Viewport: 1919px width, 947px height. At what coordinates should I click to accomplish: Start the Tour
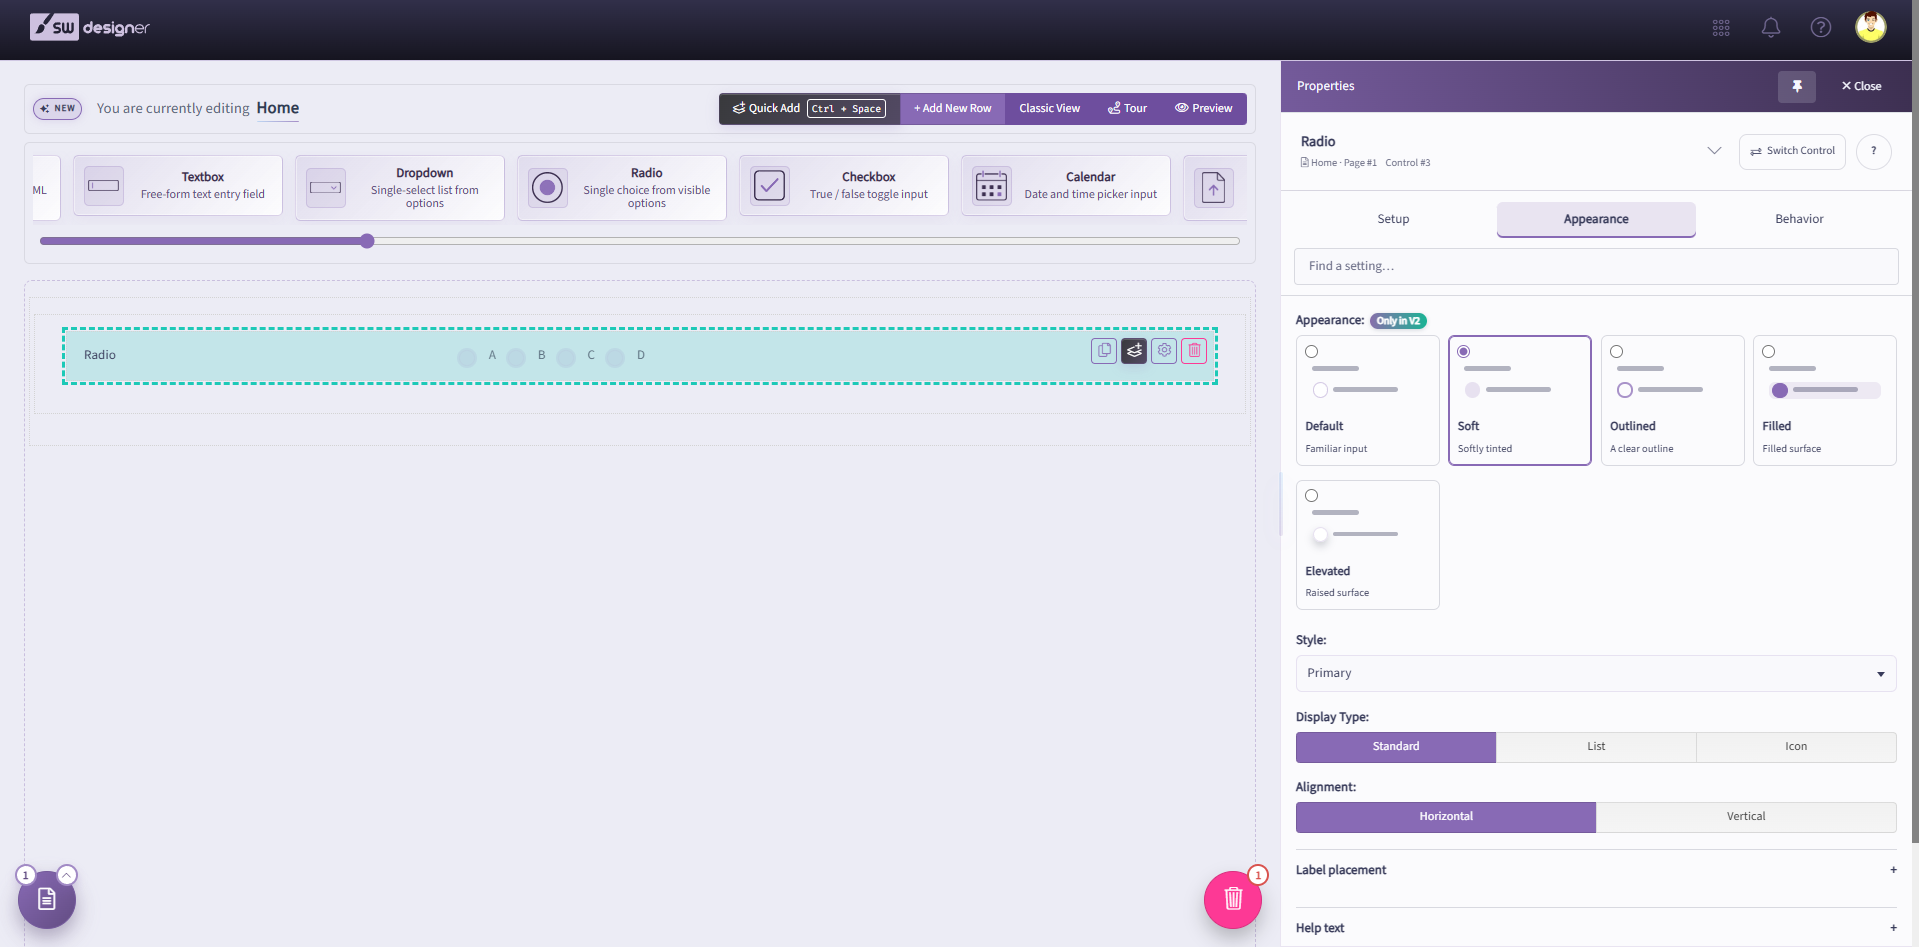1127,109
